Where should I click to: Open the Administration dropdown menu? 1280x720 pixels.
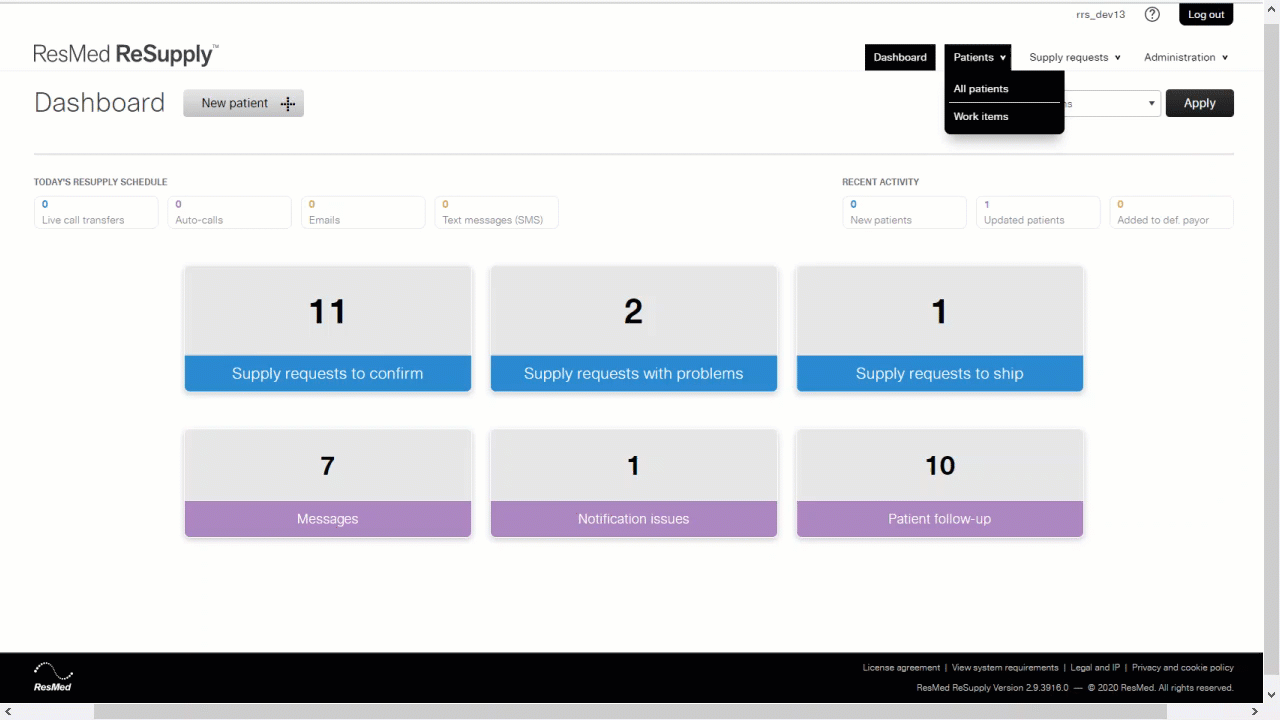[1185, 57]
